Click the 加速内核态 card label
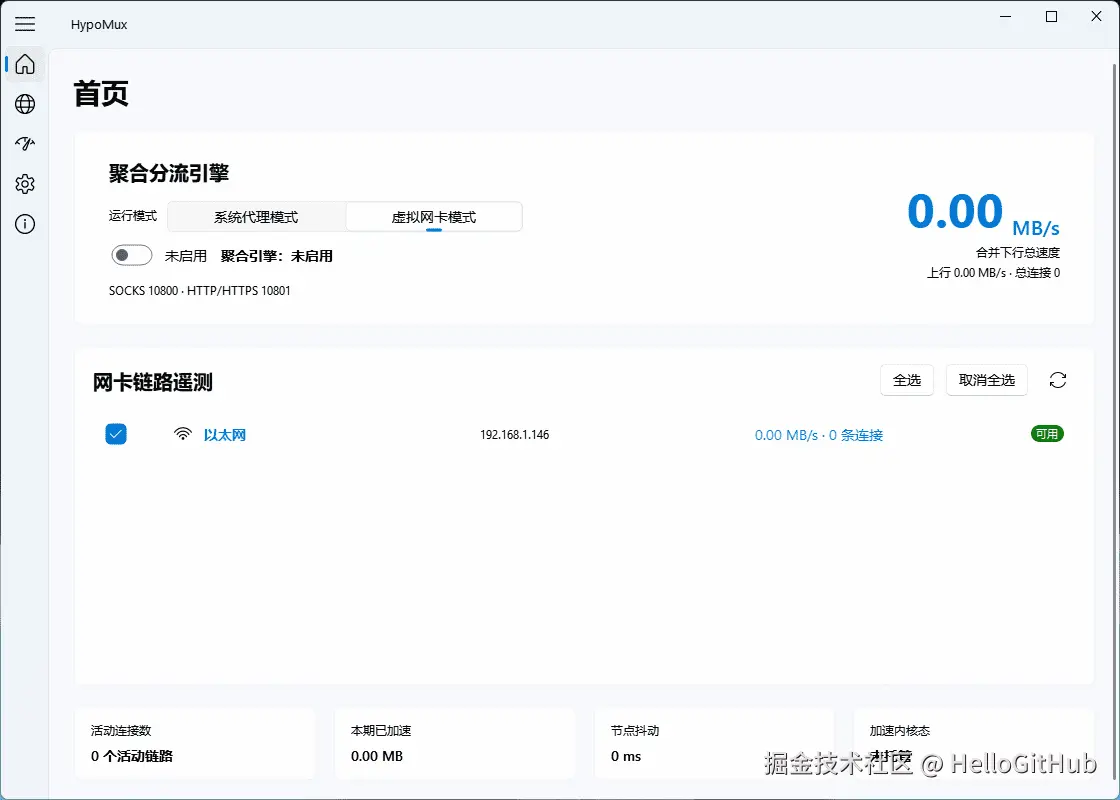 (900, 731)
